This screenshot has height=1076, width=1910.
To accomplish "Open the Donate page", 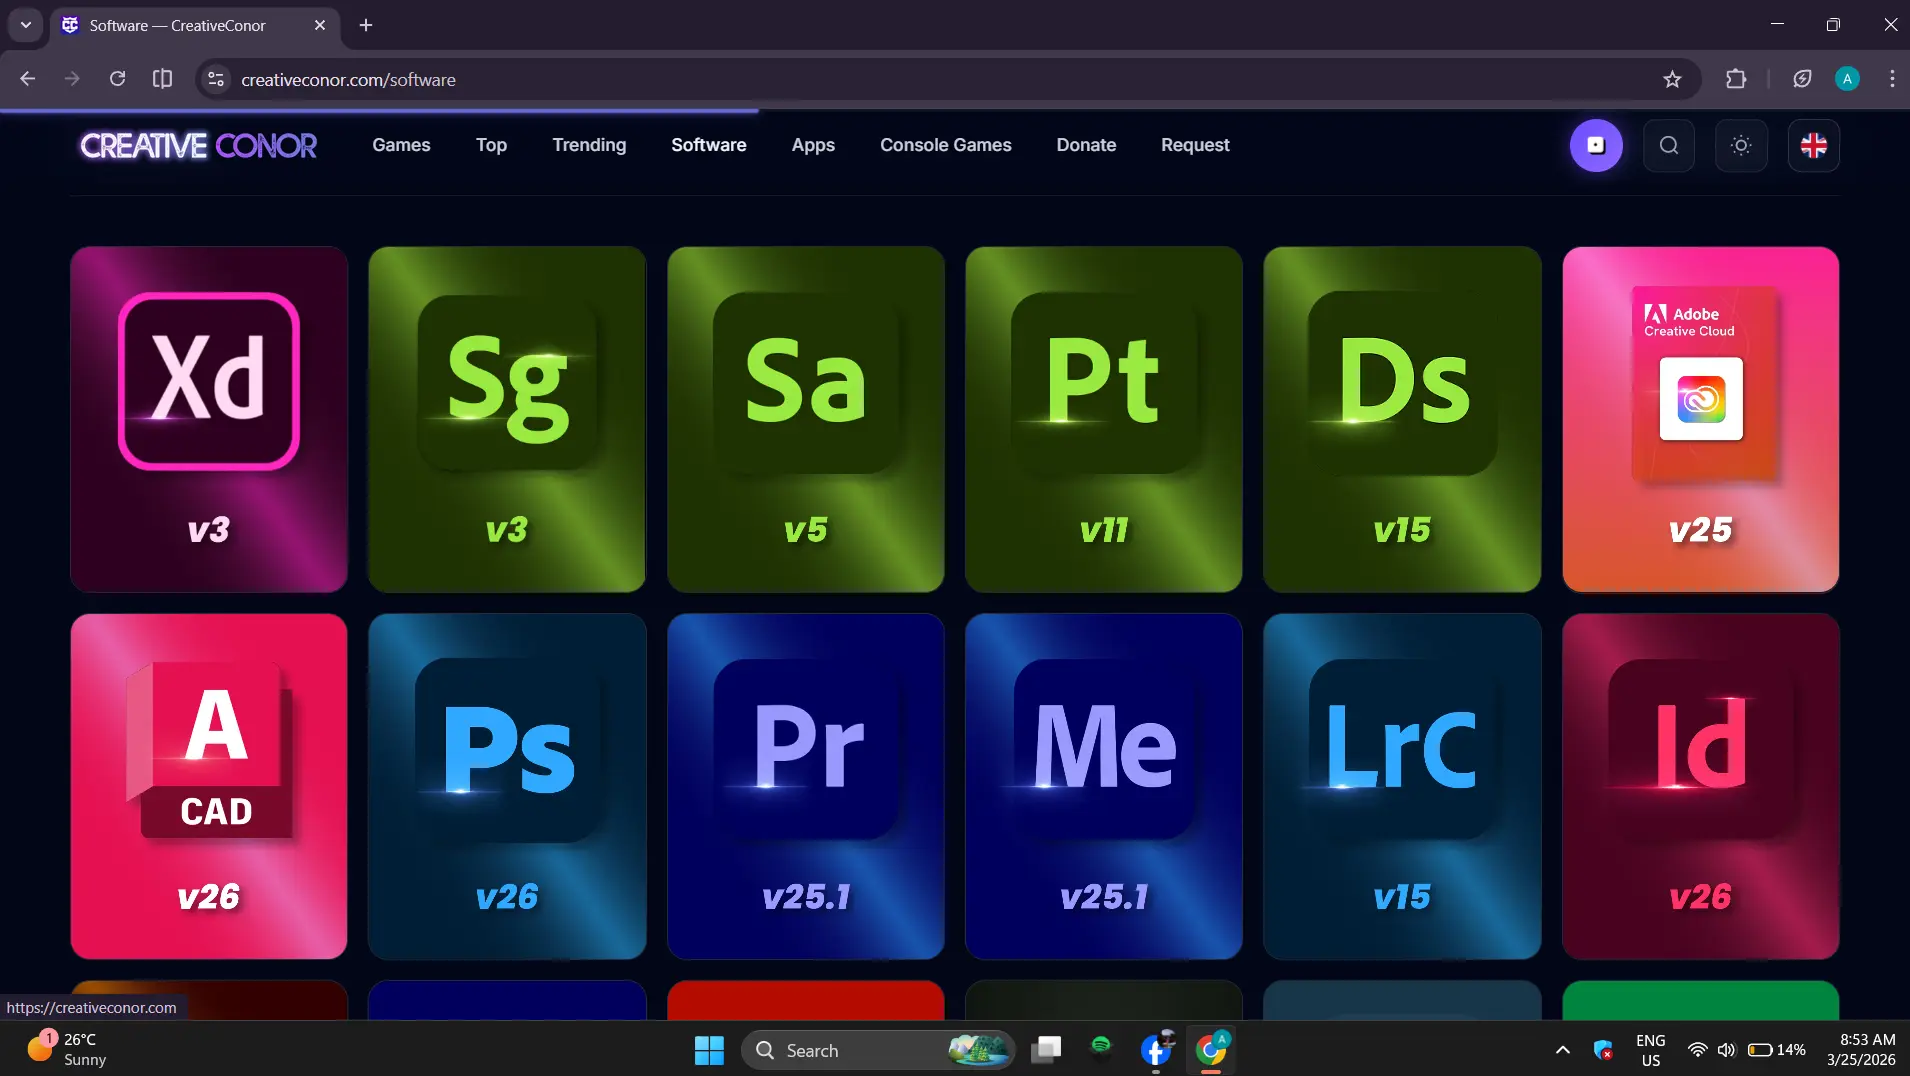I will [x=1086, y=145].
